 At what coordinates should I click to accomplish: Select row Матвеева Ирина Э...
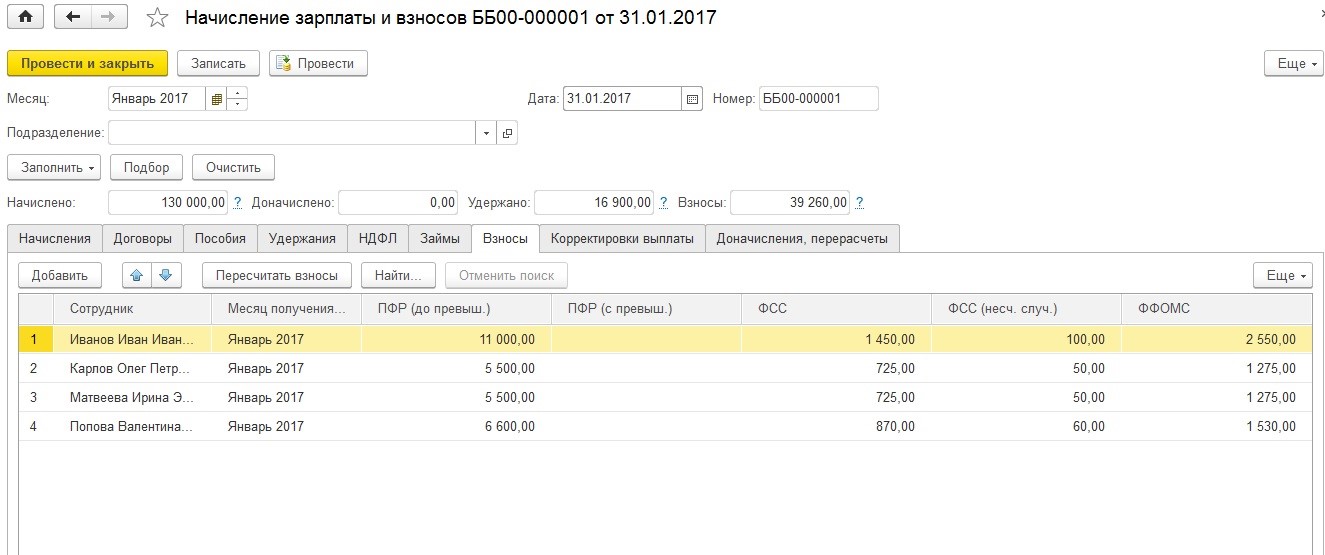665,397
